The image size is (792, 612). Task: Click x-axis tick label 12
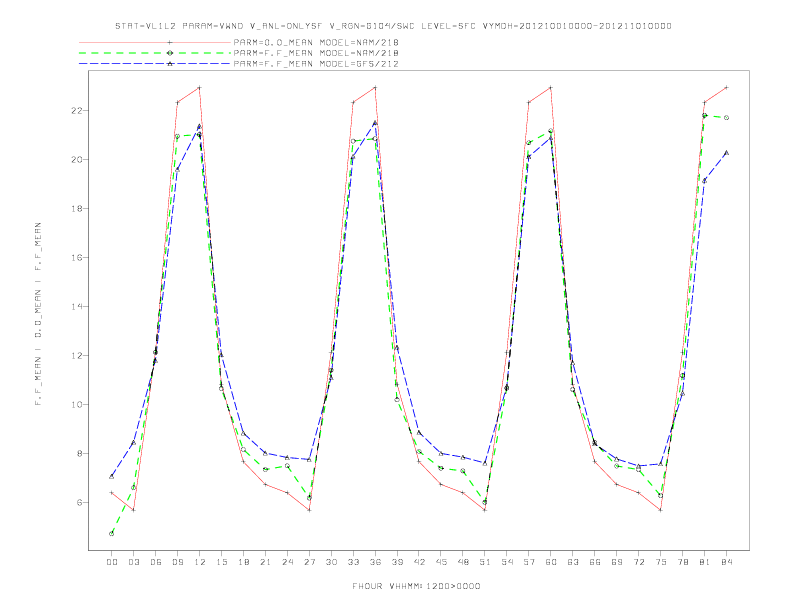200,562
